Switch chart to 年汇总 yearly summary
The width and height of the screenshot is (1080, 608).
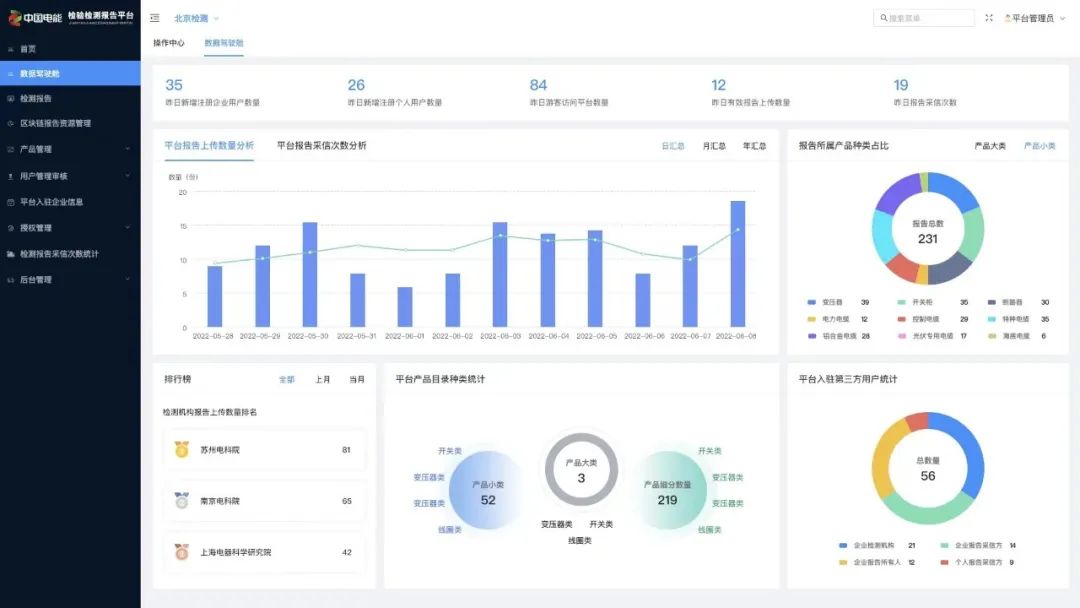click(754, 146)
